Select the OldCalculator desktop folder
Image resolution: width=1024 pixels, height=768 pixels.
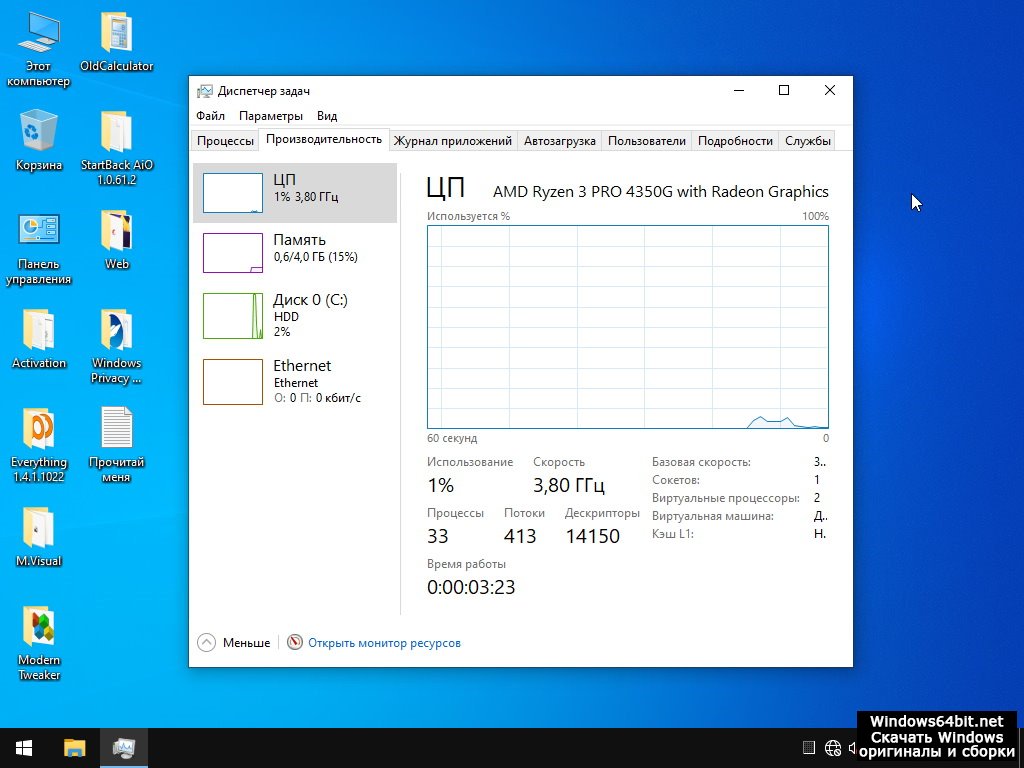tap(116, 42)
